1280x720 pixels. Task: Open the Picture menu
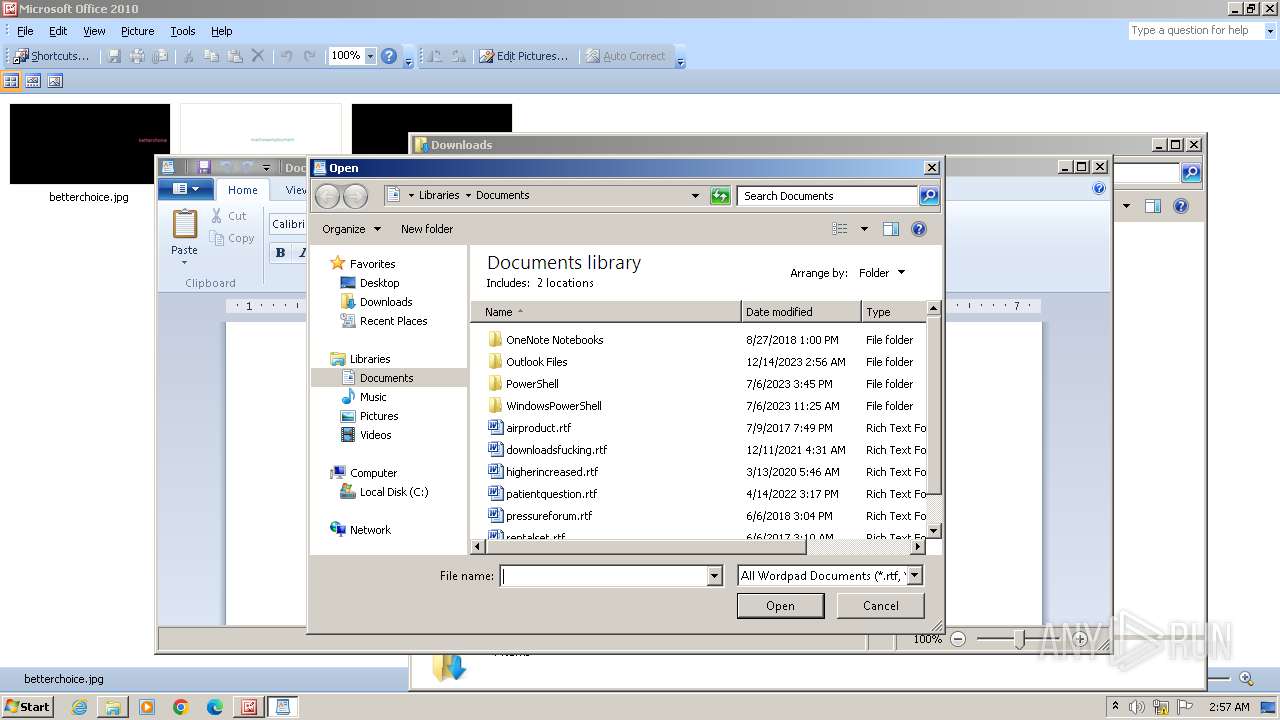click(137, 31)
